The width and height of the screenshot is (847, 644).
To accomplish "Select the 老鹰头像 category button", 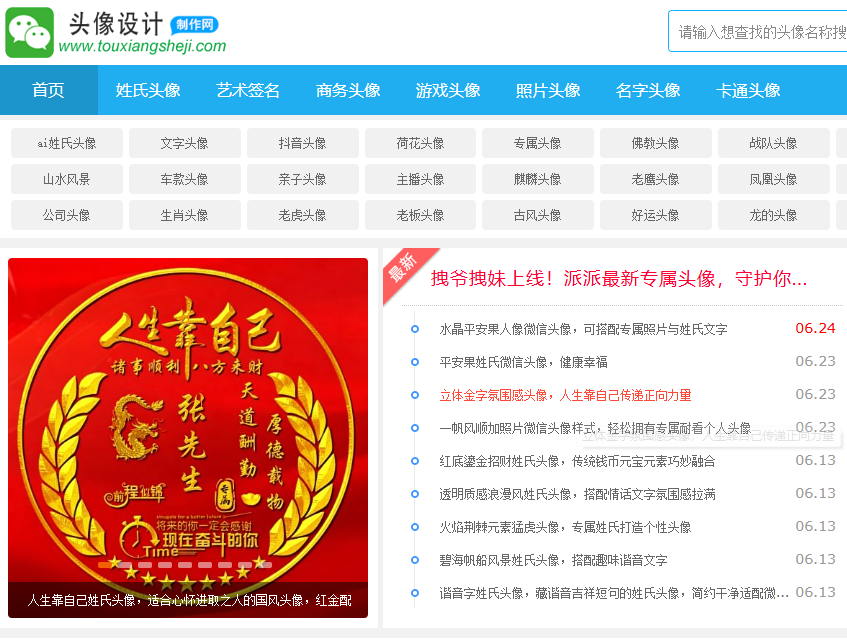I will pyautogui.click(x=656, y=179).
